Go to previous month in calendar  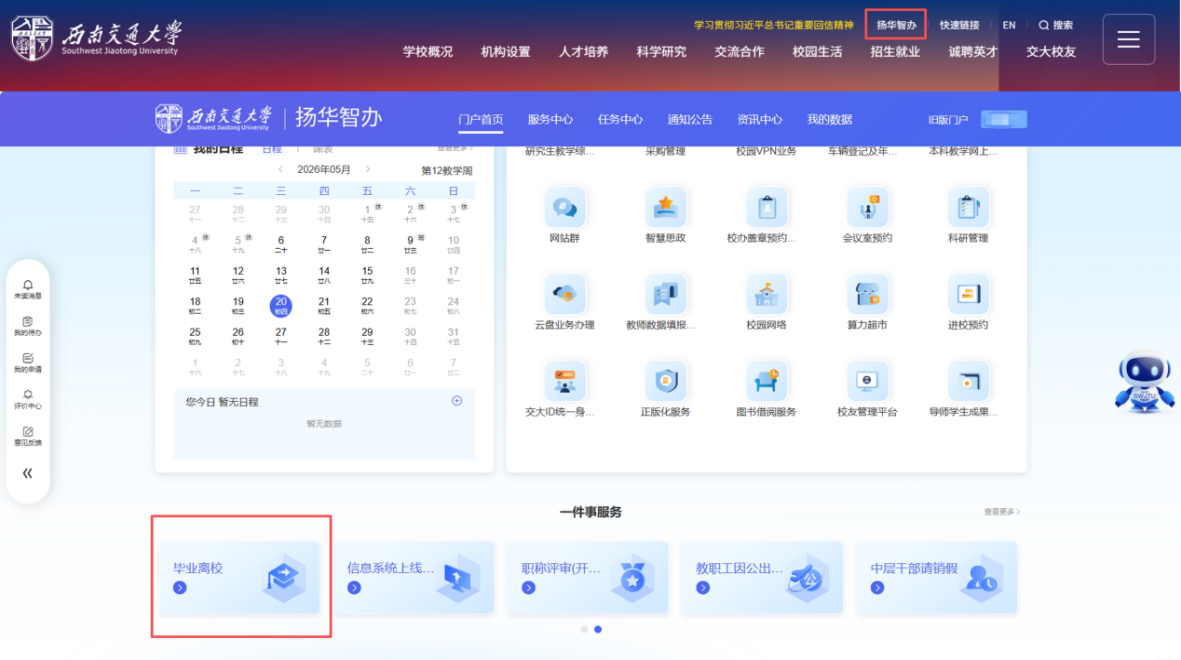(x=280, y=170)
